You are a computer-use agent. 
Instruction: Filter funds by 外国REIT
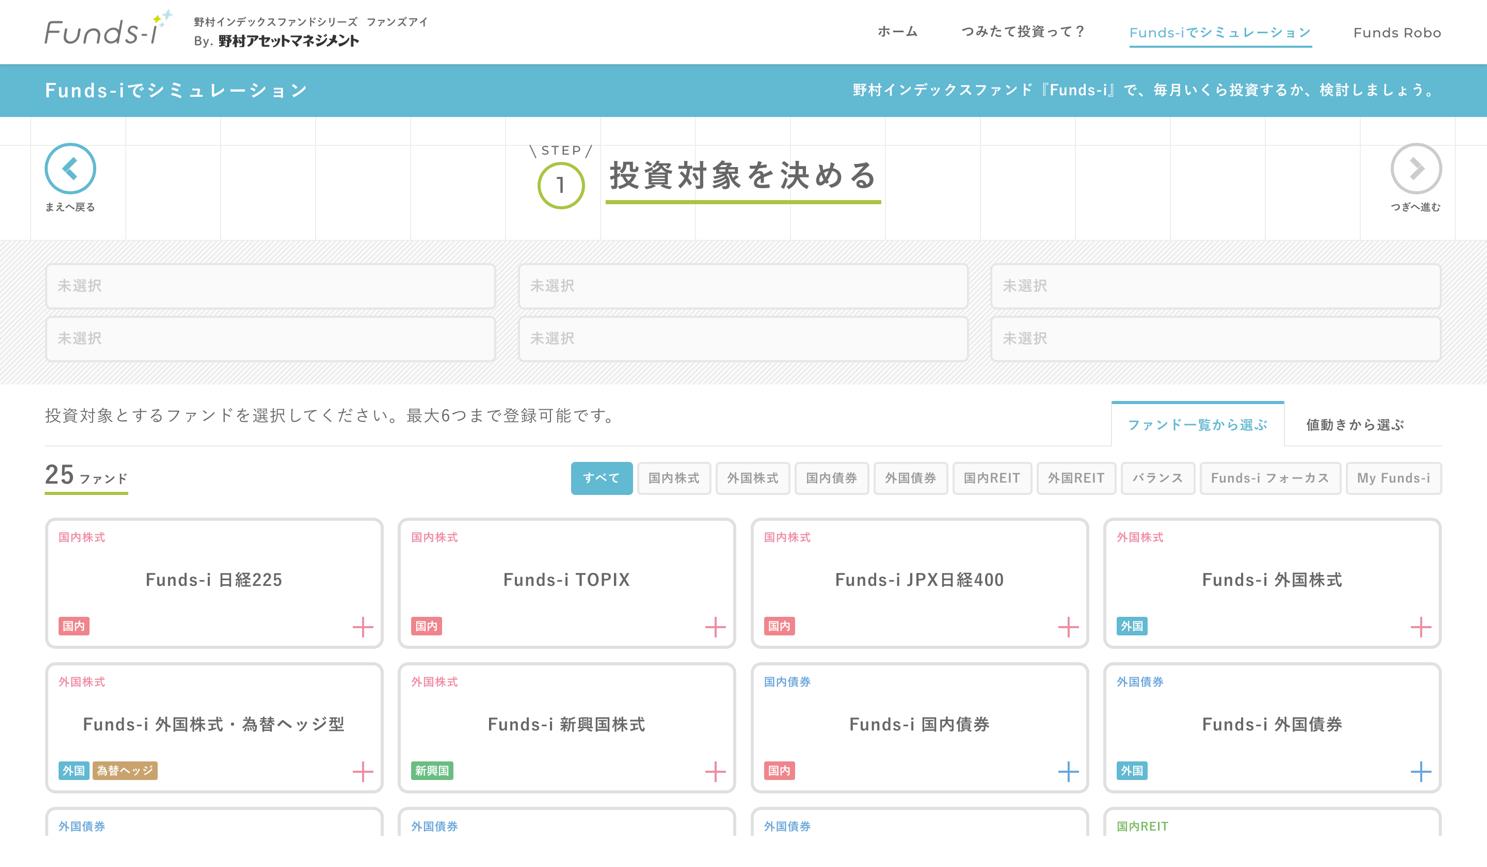tap(1076, 478)
